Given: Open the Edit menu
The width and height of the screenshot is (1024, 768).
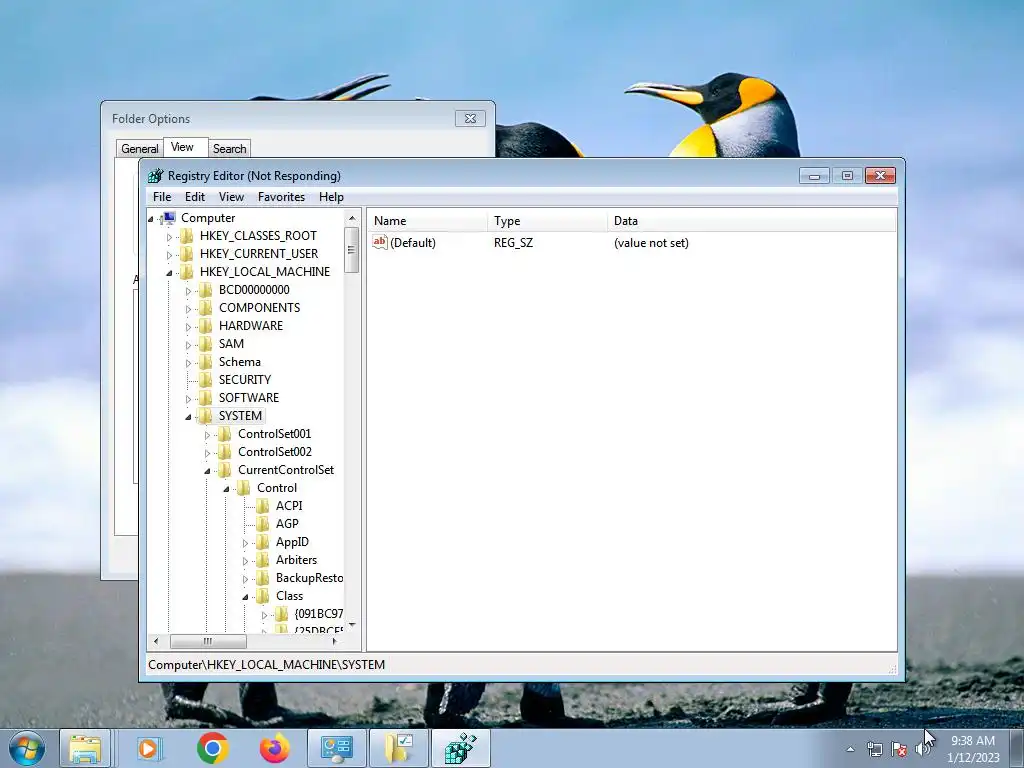Looking at the screenshot, I should (x=195, y=197).
